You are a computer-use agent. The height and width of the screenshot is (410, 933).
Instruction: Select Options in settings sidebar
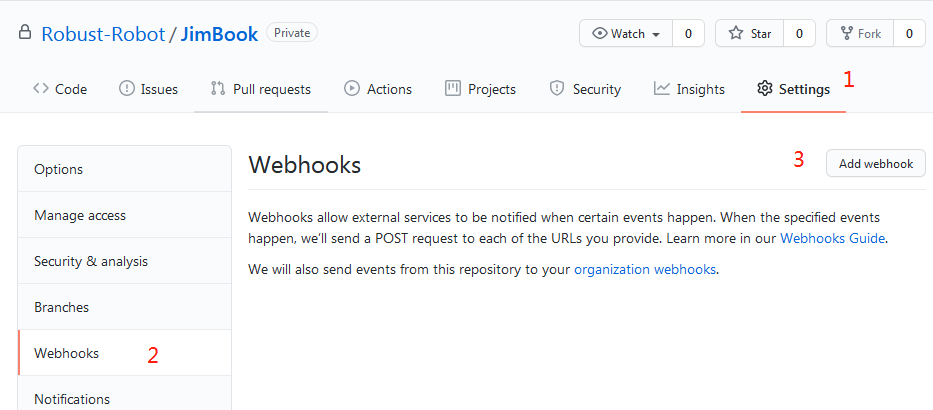124,170
